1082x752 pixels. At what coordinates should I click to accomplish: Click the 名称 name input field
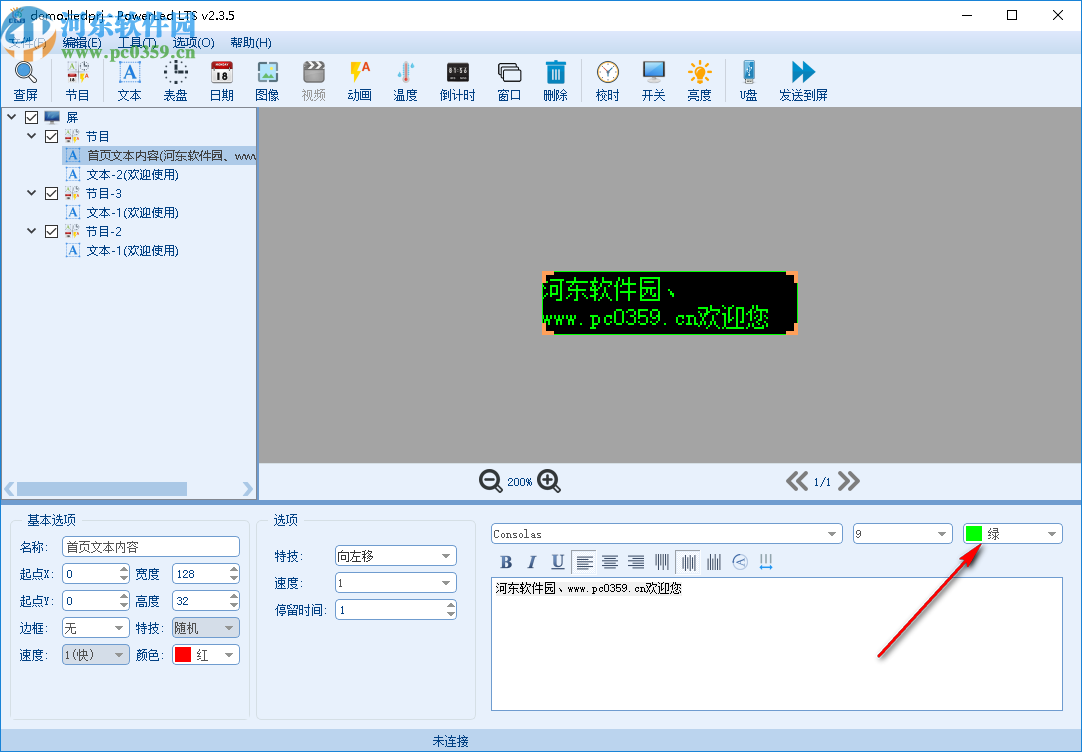pos(150,547)
